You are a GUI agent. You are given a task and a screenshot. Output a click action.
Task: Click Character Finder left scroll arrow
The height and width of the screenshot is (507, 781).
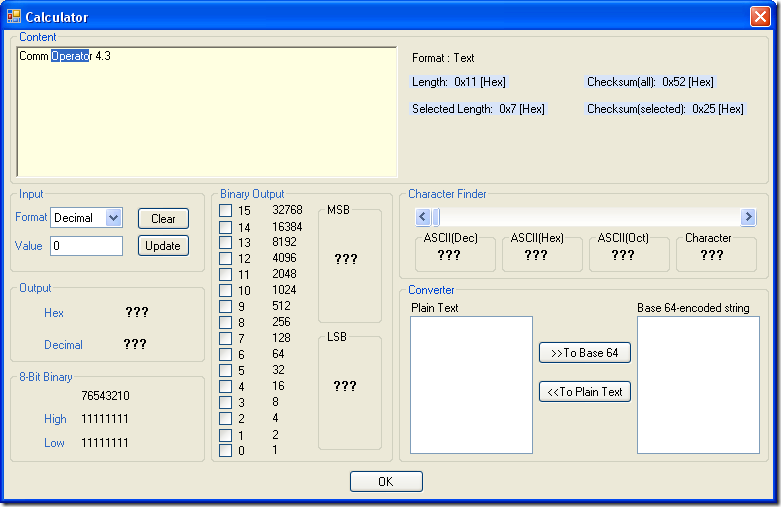click(423, 217)
